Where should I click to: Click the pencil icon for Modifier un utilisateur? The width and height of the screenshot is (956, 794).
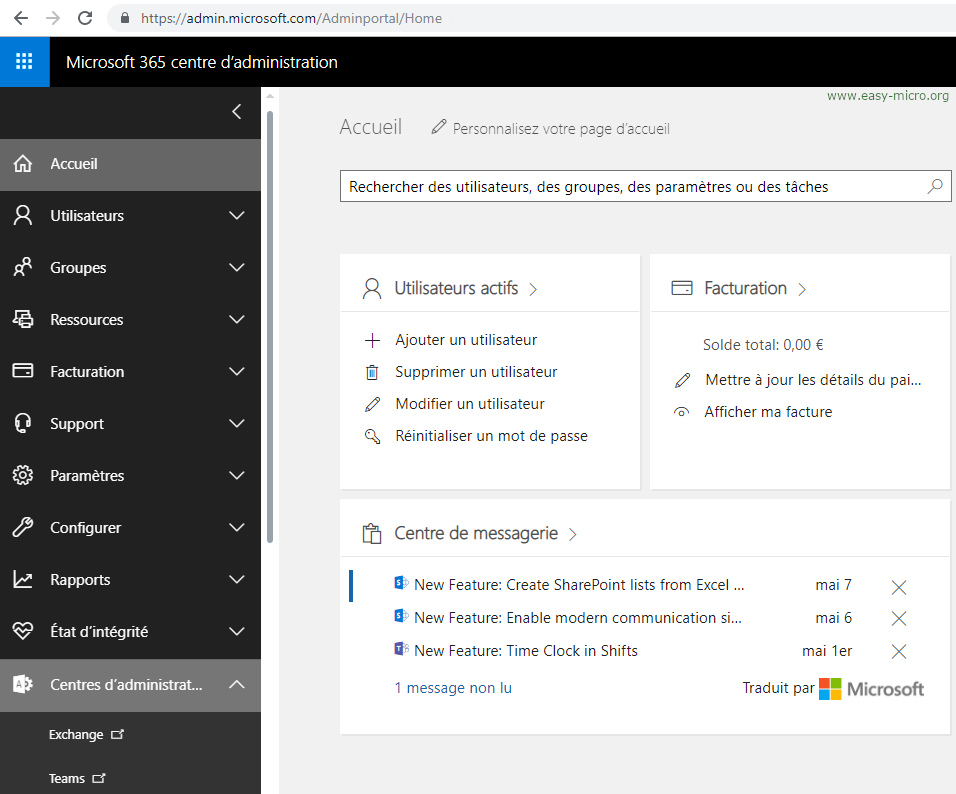(372, 404)
